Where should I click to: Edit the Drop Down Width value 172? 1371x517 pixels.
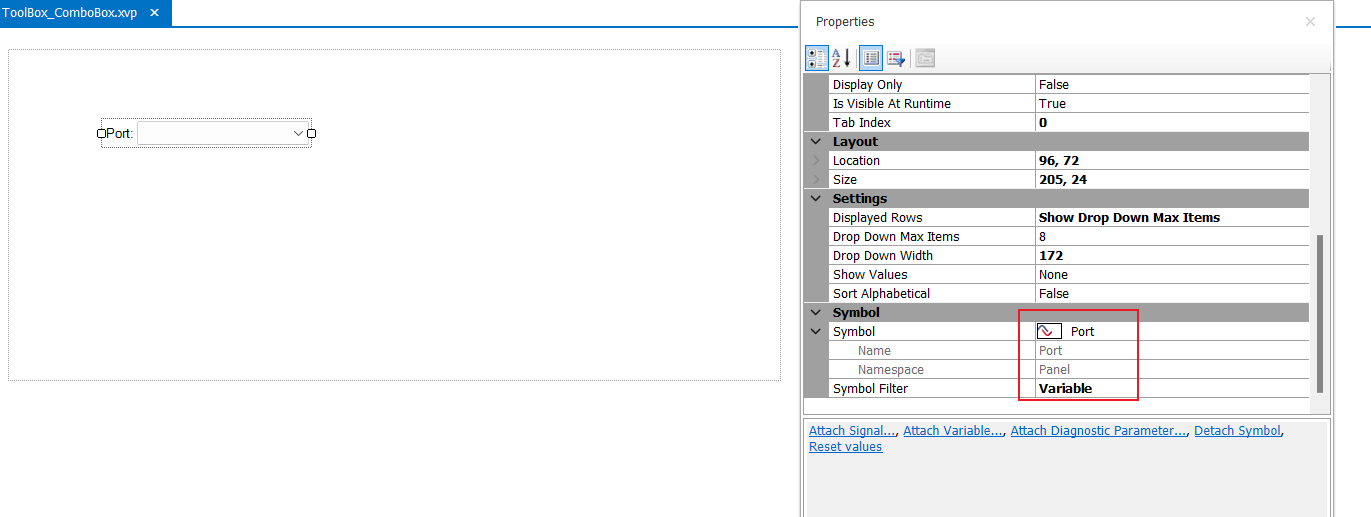pyautogui.click(x=1172, y=256)
